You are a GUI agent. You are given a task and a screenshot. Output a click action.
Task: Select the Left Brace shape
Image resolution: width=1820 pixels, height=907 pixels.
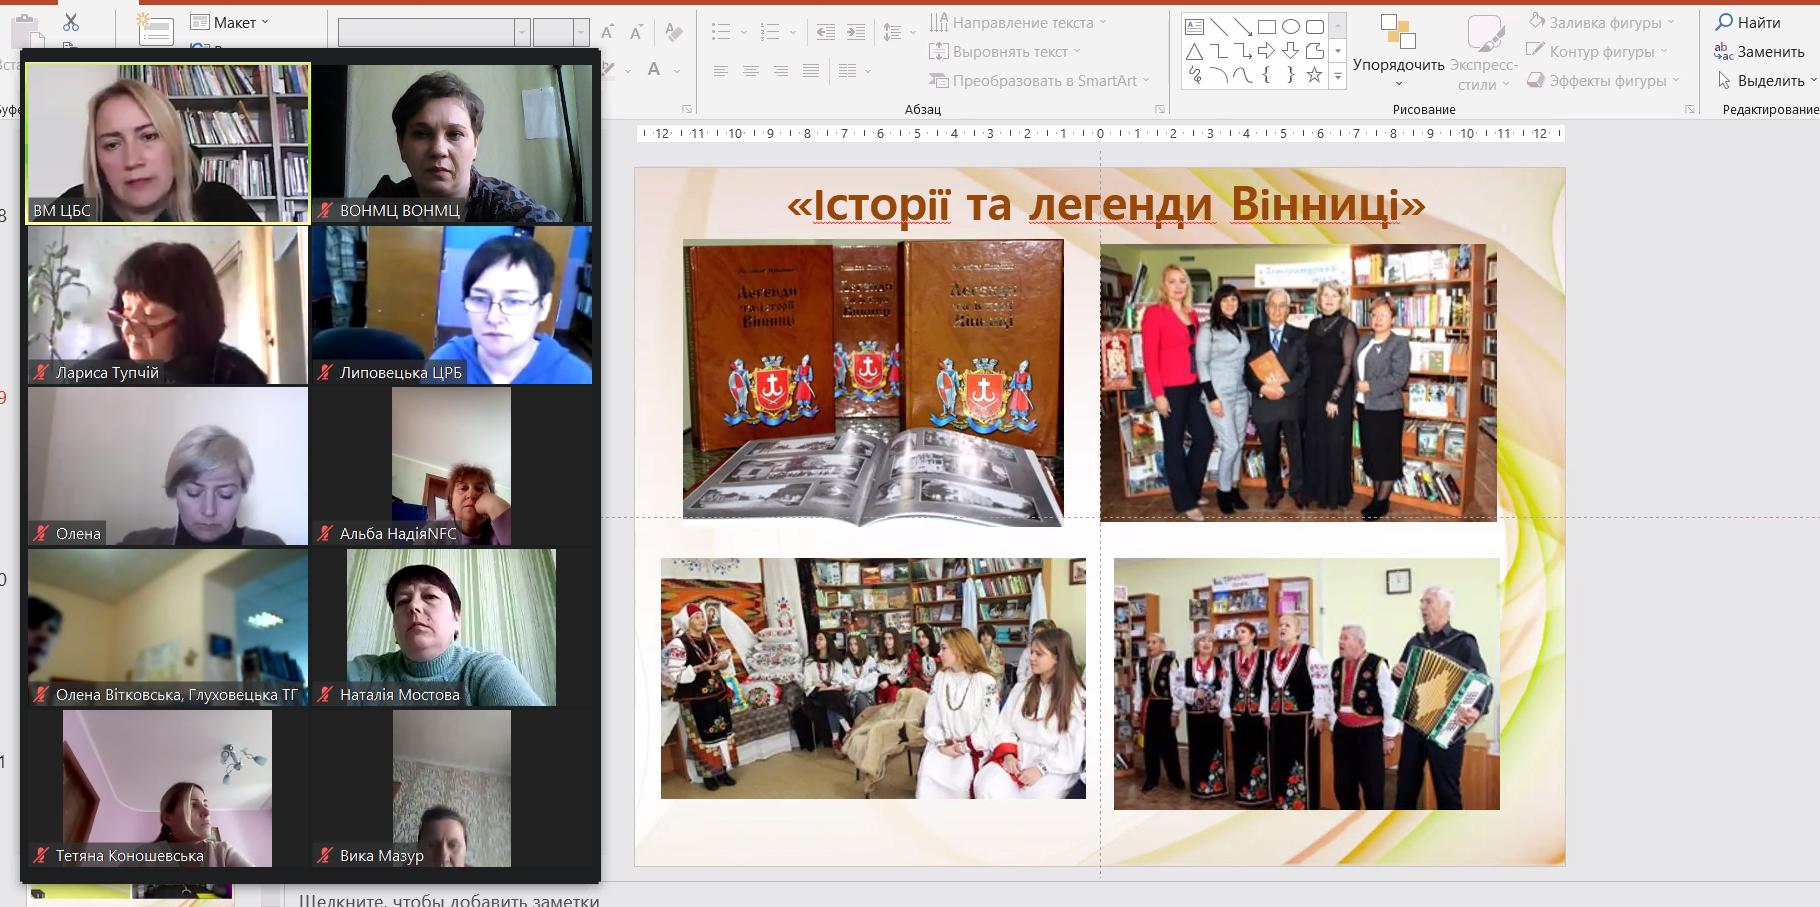point(1266,75)
